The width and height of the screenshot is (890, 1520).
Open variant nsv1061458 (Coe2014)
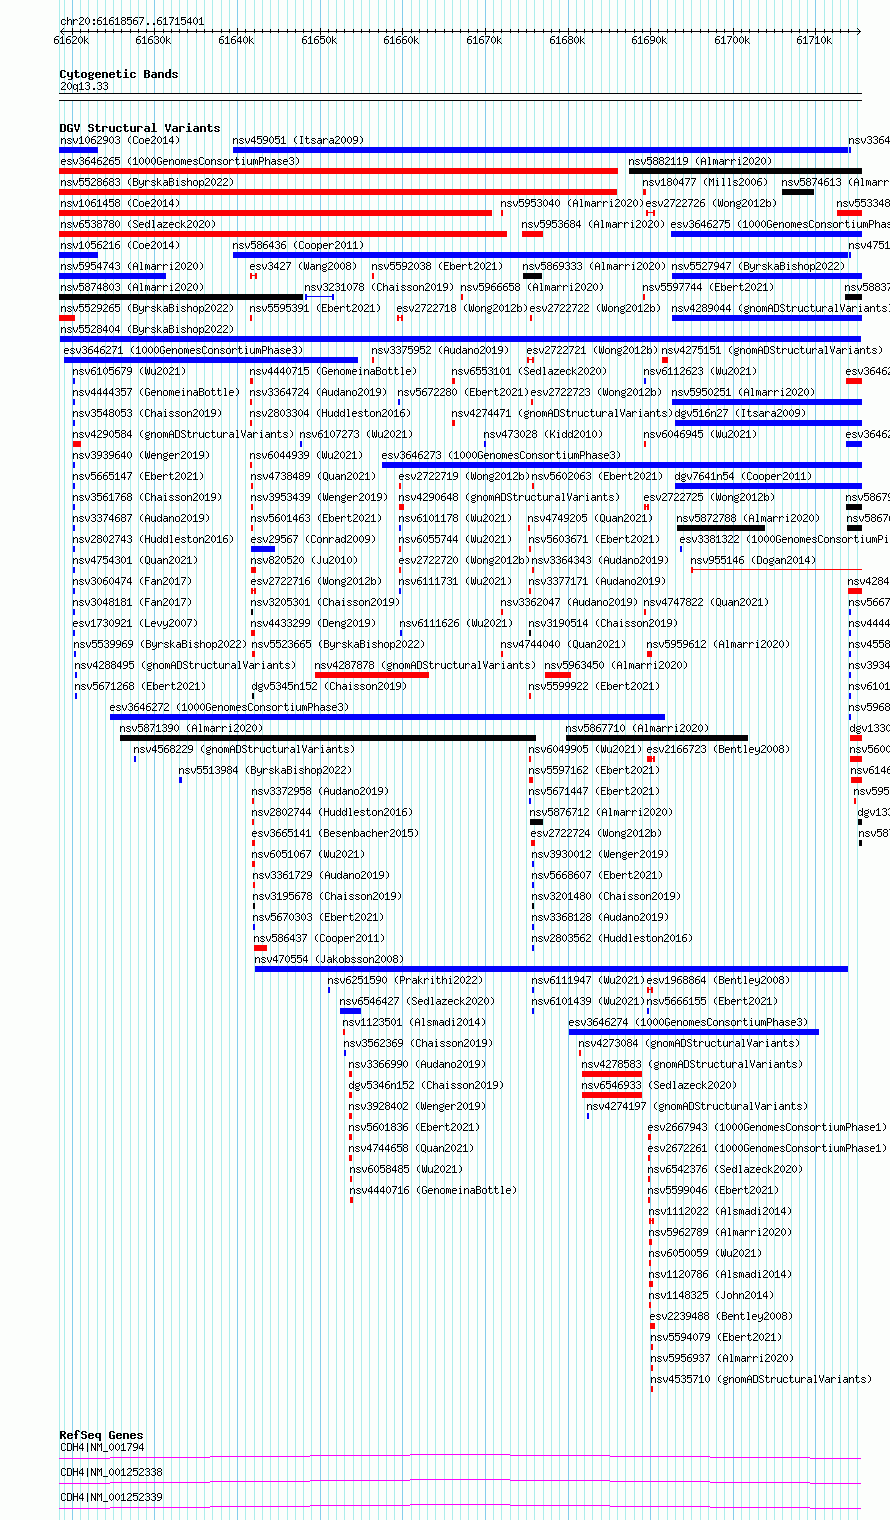(120, 204)
